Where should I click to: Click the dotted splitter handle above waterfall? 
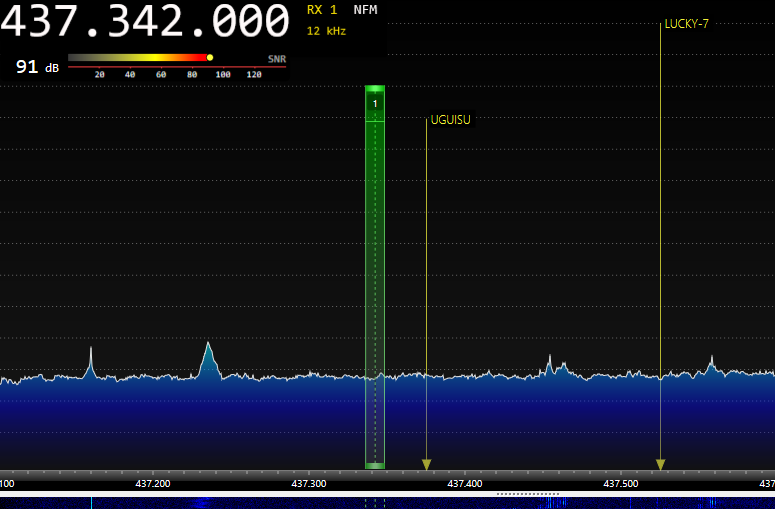pos(528,494)
